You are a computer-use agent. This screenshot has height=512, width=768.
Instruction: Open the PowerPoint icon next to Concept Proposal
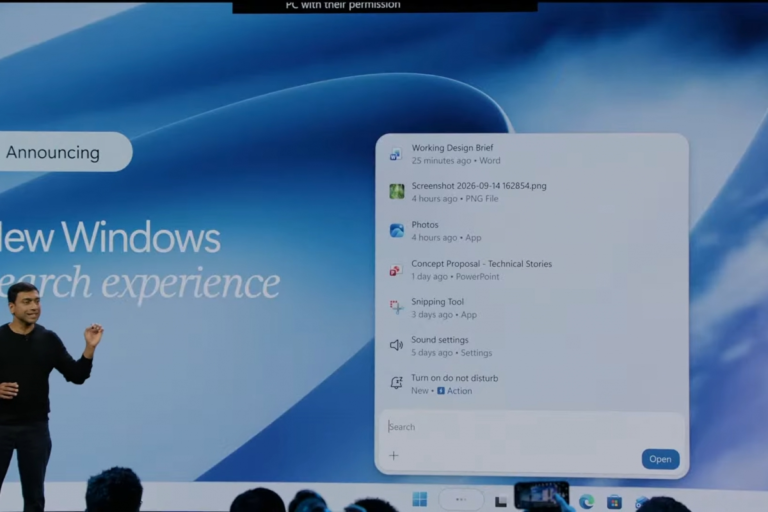coord(395,270)
